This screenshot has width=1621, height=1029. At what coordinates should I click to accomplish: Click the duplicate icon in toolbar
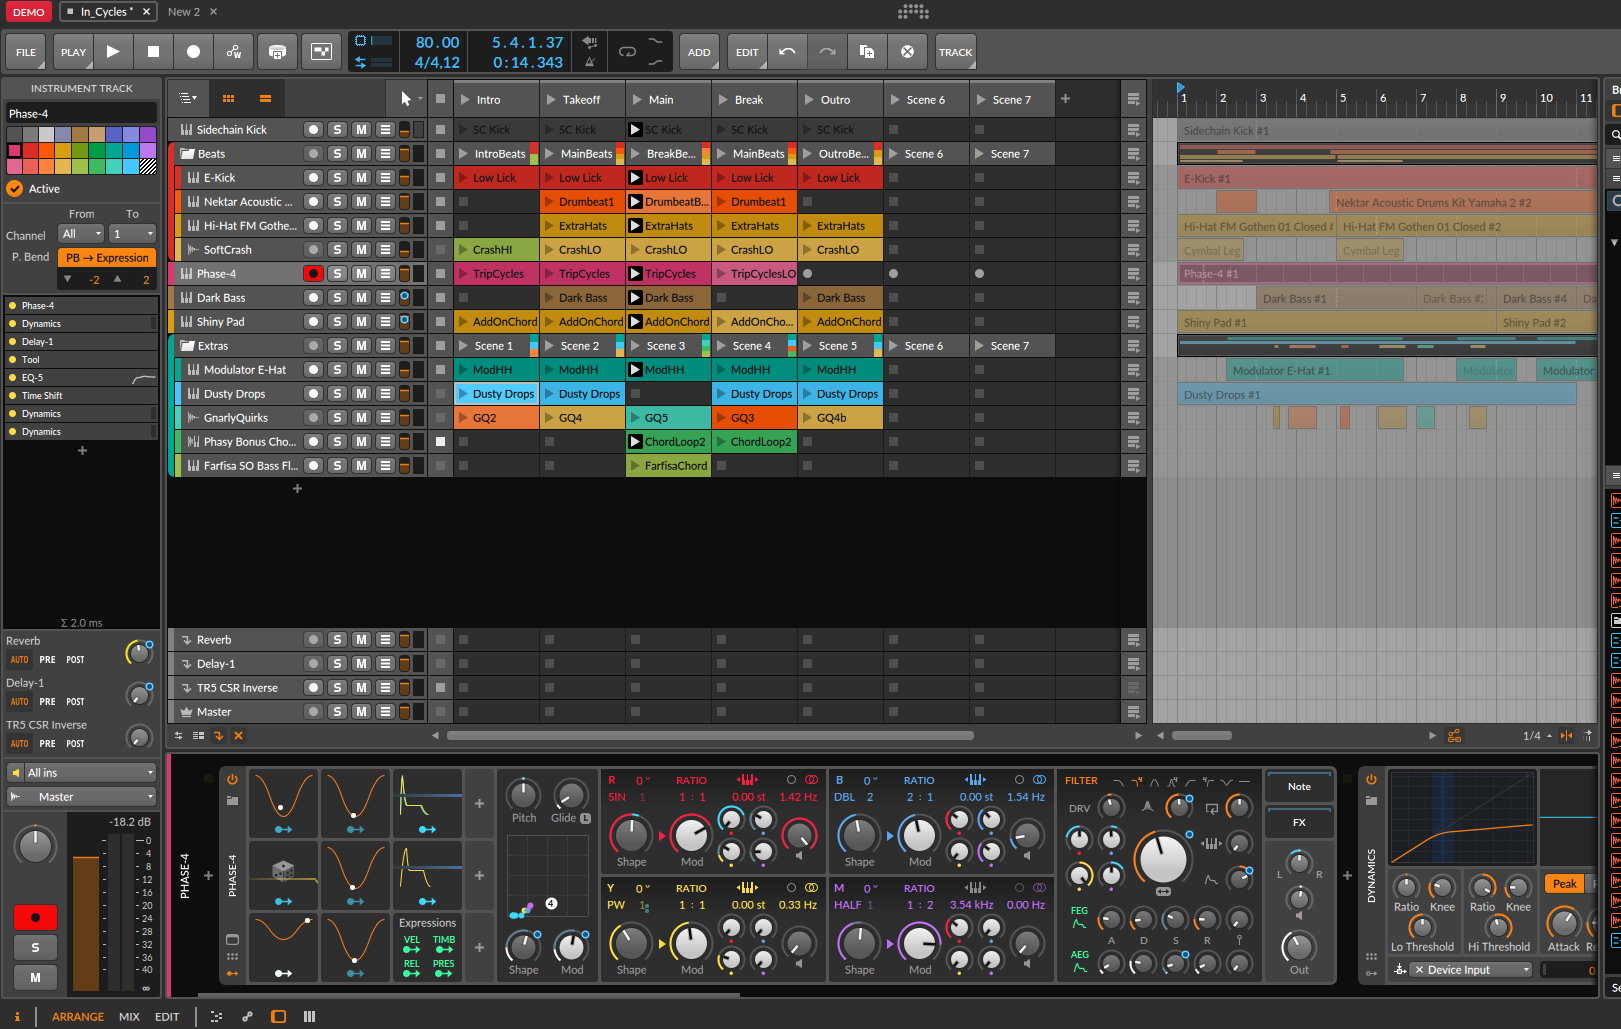pos(867,52)
